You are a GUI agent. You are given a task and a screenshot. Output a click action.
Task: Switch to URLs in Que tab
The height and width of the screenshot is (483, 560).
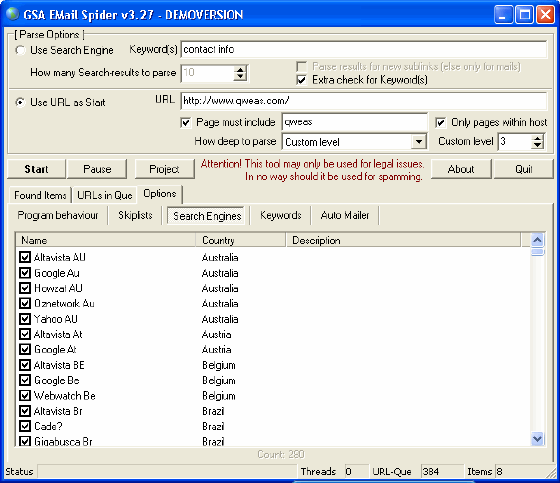(105, 195)
